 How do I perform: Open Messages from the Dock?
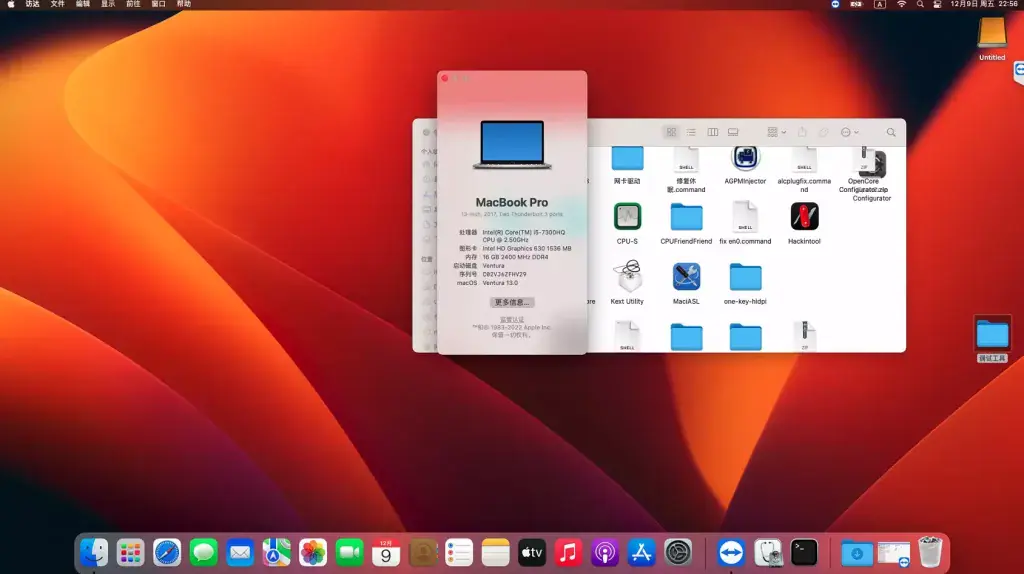204,552
